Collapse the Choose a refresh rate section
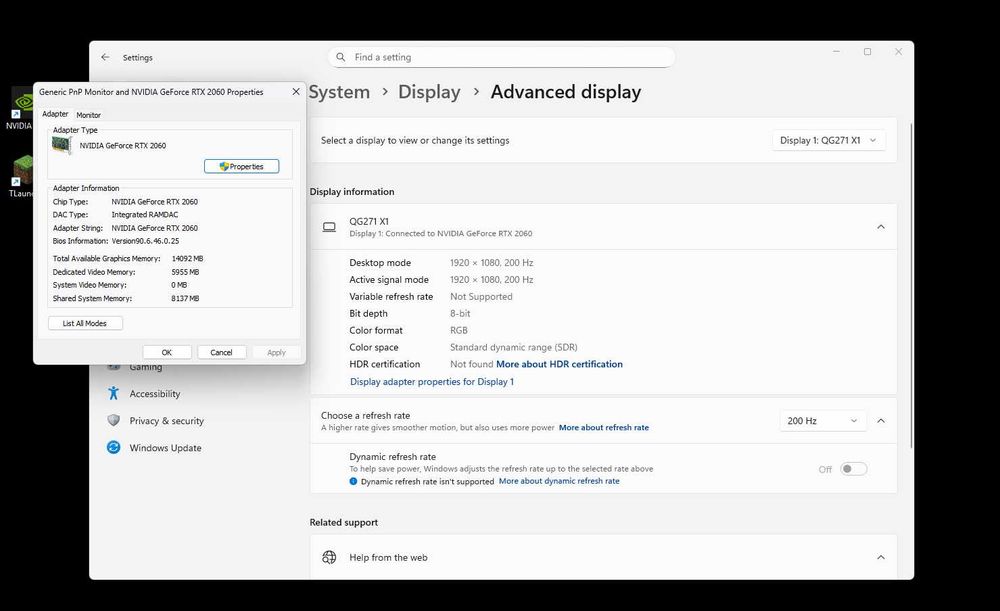This screenshot has height=611, width=1000. coord(881,421)
